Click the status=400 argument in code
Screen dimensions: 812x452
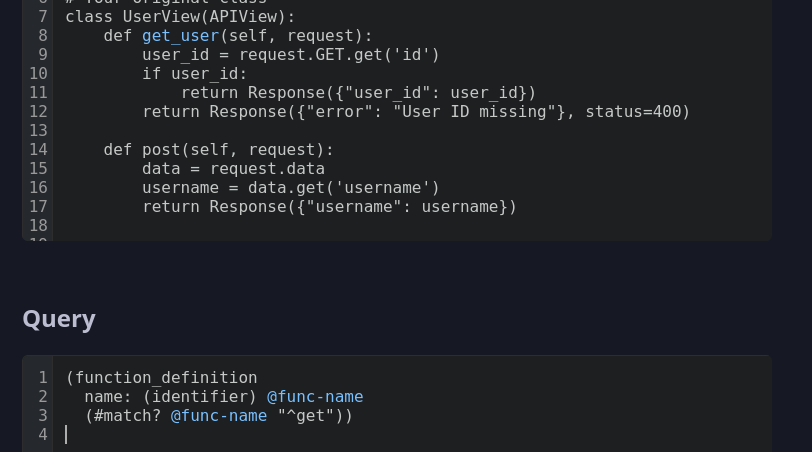(632, 112)
